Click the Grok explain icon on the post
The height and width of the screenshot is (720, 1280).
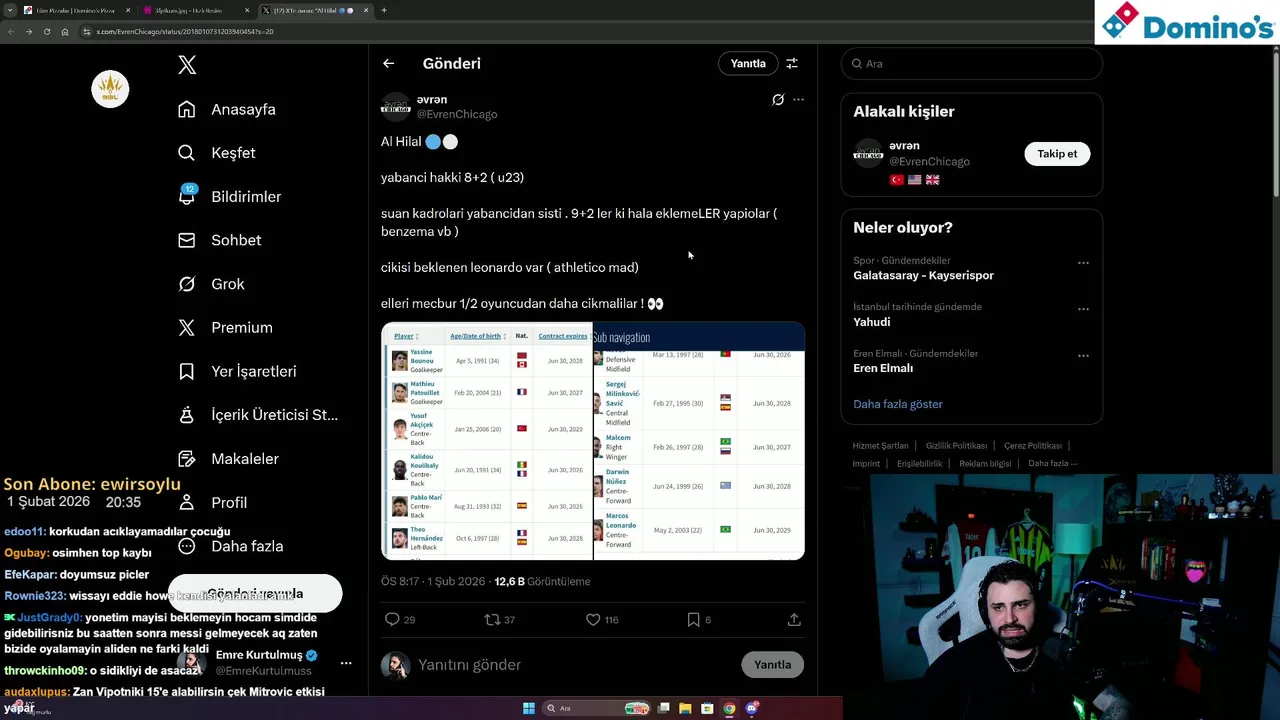(x=778, y=99)
